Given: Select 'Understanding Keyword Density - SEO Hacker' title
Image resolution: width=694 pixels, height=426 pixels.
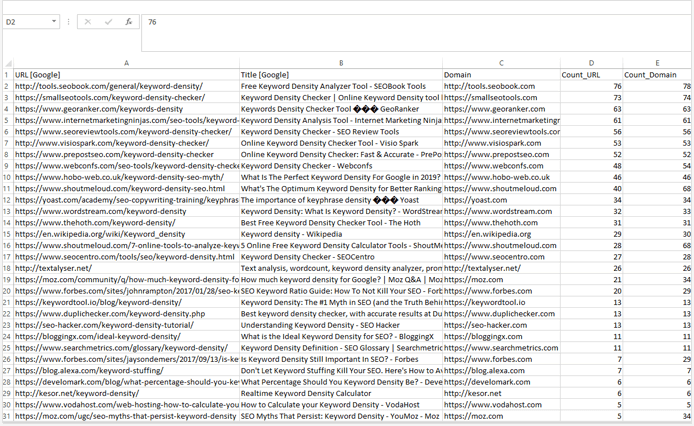Looking at the screenshot, I should click(341, 325).
